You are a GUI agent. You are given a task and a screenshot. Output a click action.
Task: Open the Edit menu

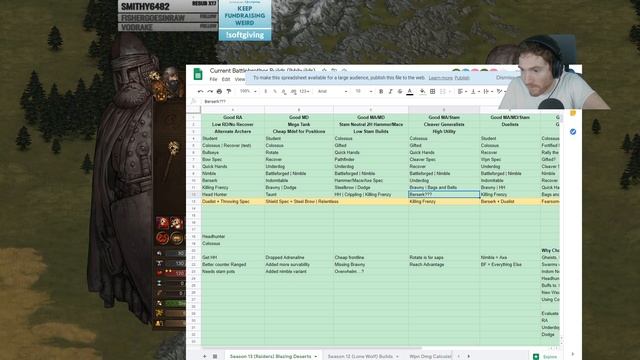(226, 79)
